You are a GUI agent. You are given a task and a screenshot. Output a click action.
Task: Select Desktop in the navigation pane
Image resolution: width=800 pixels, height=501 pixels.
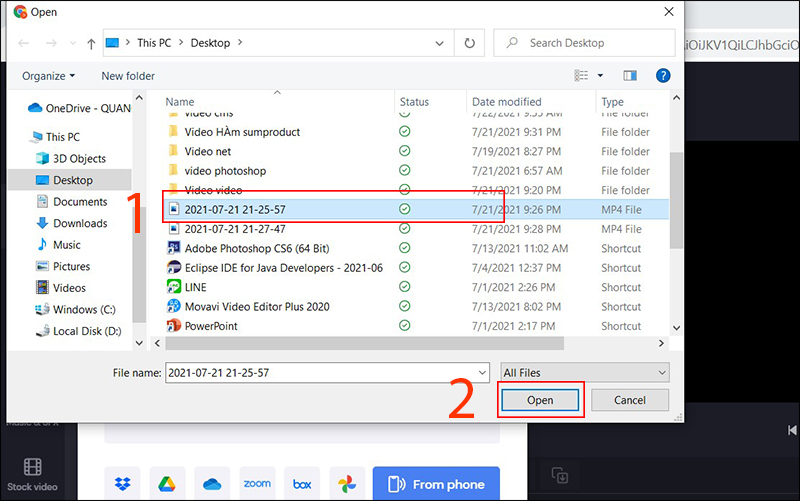(70, 180)
